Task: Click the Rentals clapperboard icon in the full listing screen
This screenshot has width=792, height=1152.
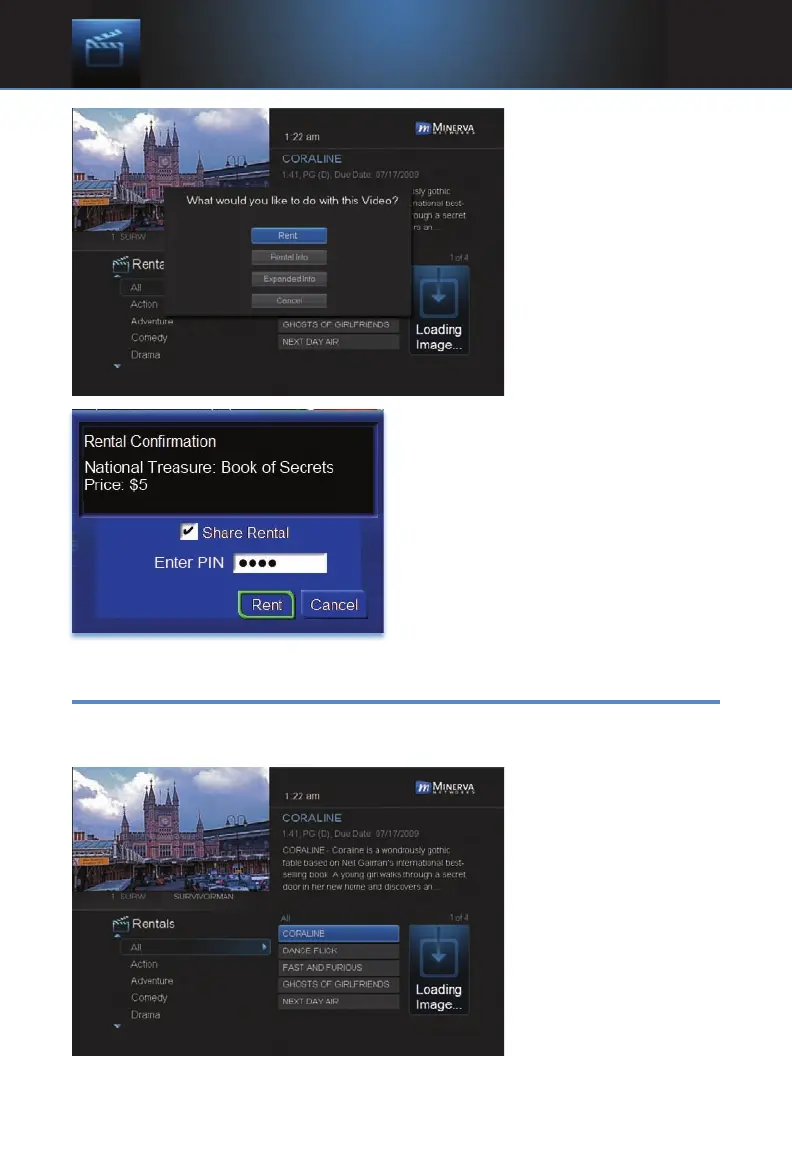Action: 120,924
